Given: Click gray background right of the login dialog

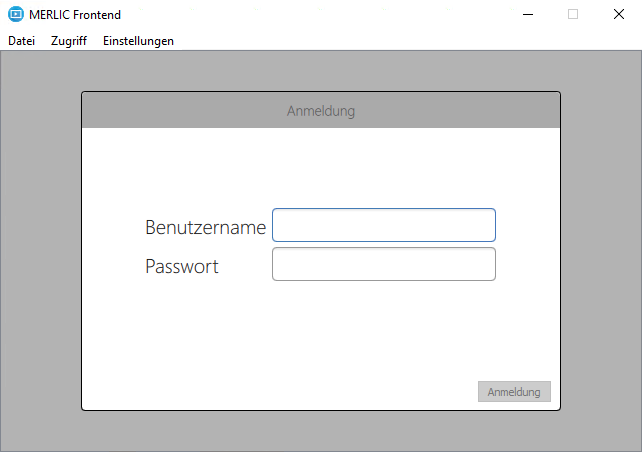Looking at the screenshot, I should tap(600, 250).
